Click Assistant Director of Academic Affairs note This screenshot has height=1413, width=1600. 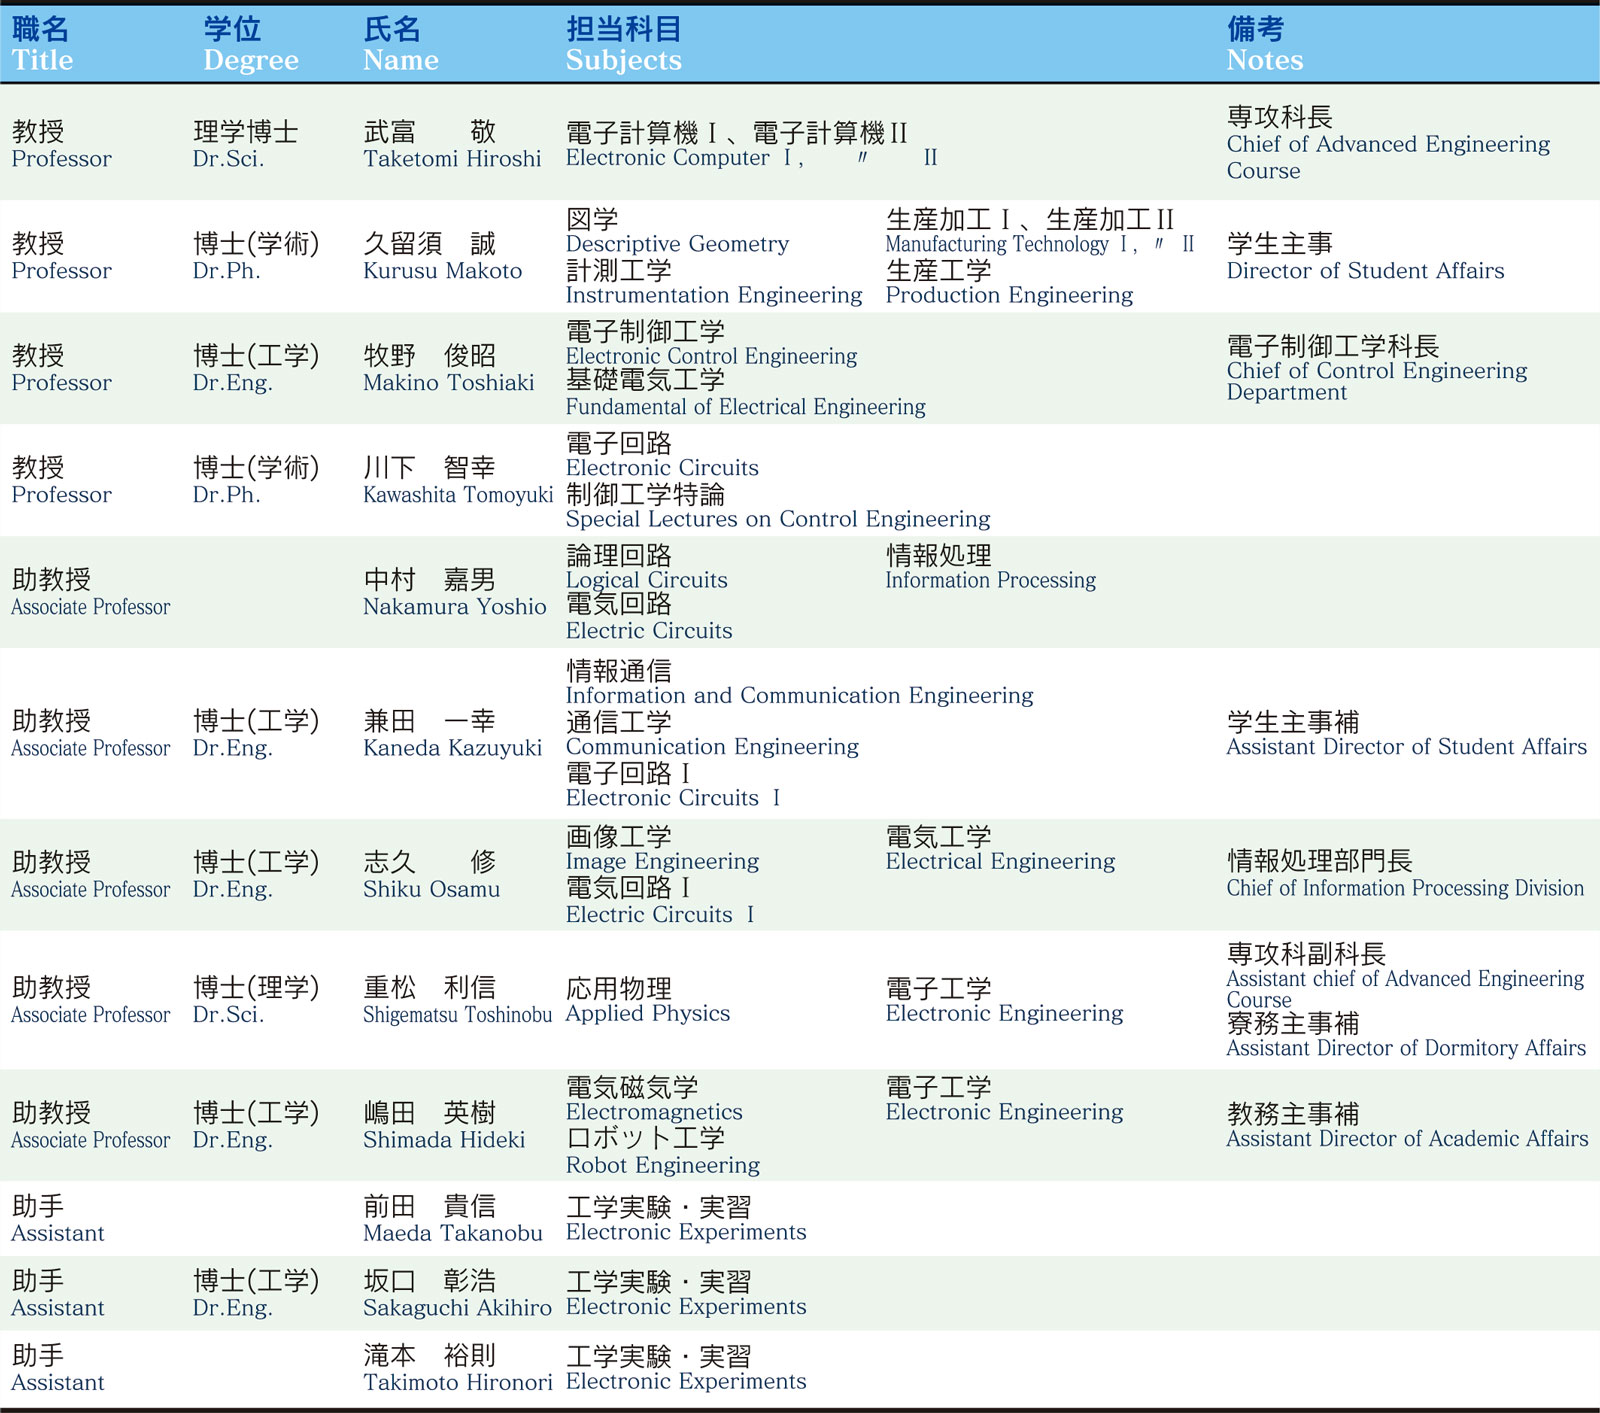coord(1407,1139)
